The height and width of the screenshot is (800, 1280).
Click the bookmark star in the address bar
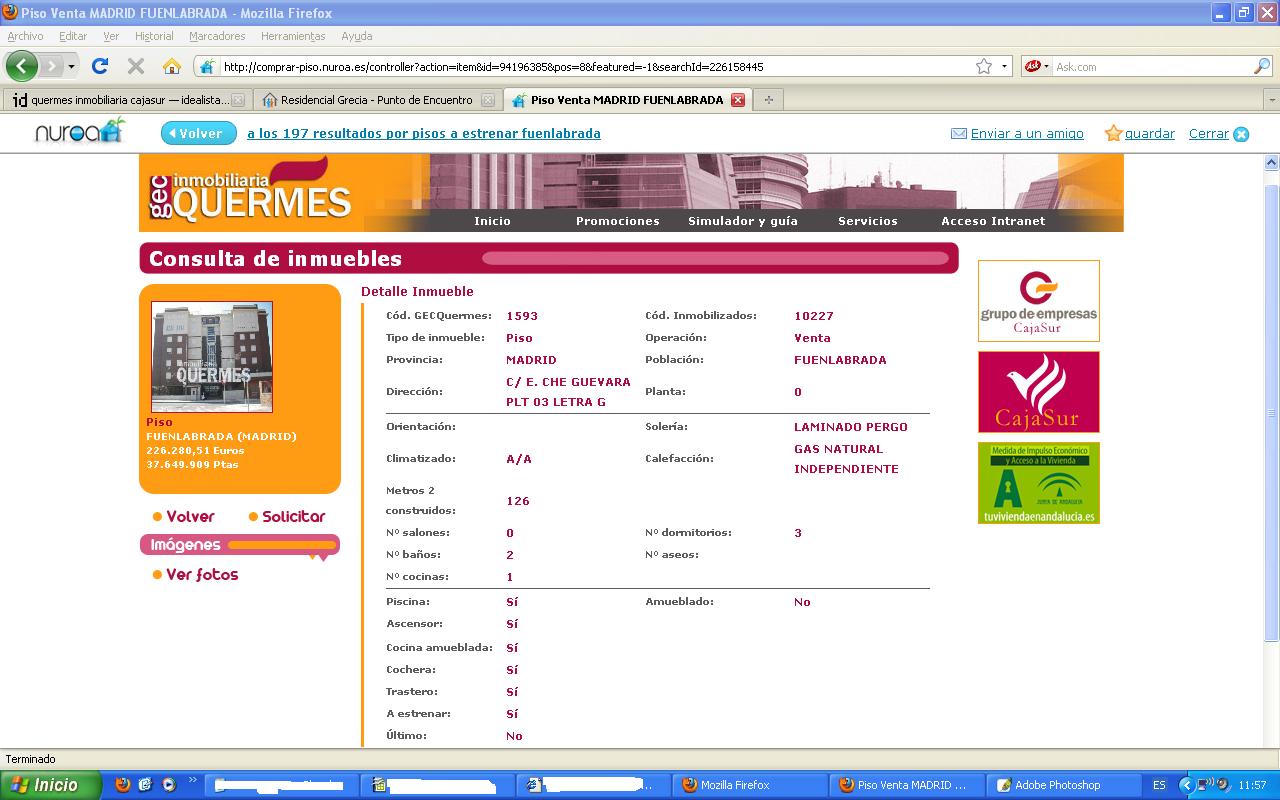coord(984,67)
